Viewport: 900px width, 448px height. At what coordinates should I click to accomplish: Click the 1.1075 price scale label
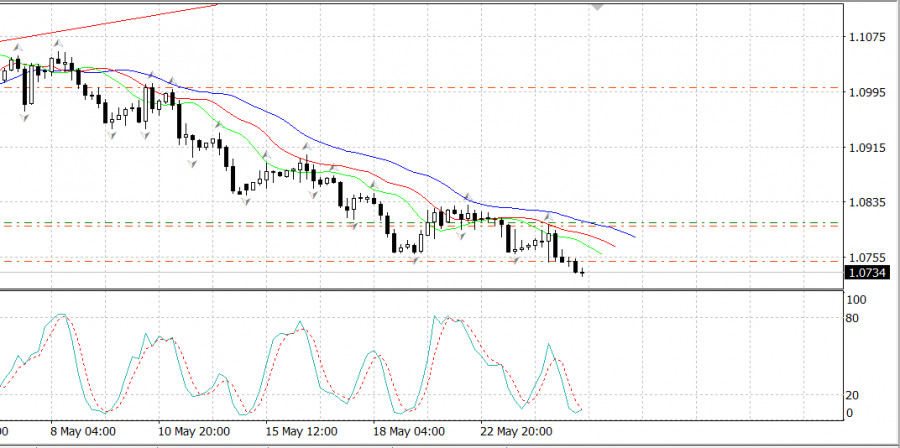point(866,38)
